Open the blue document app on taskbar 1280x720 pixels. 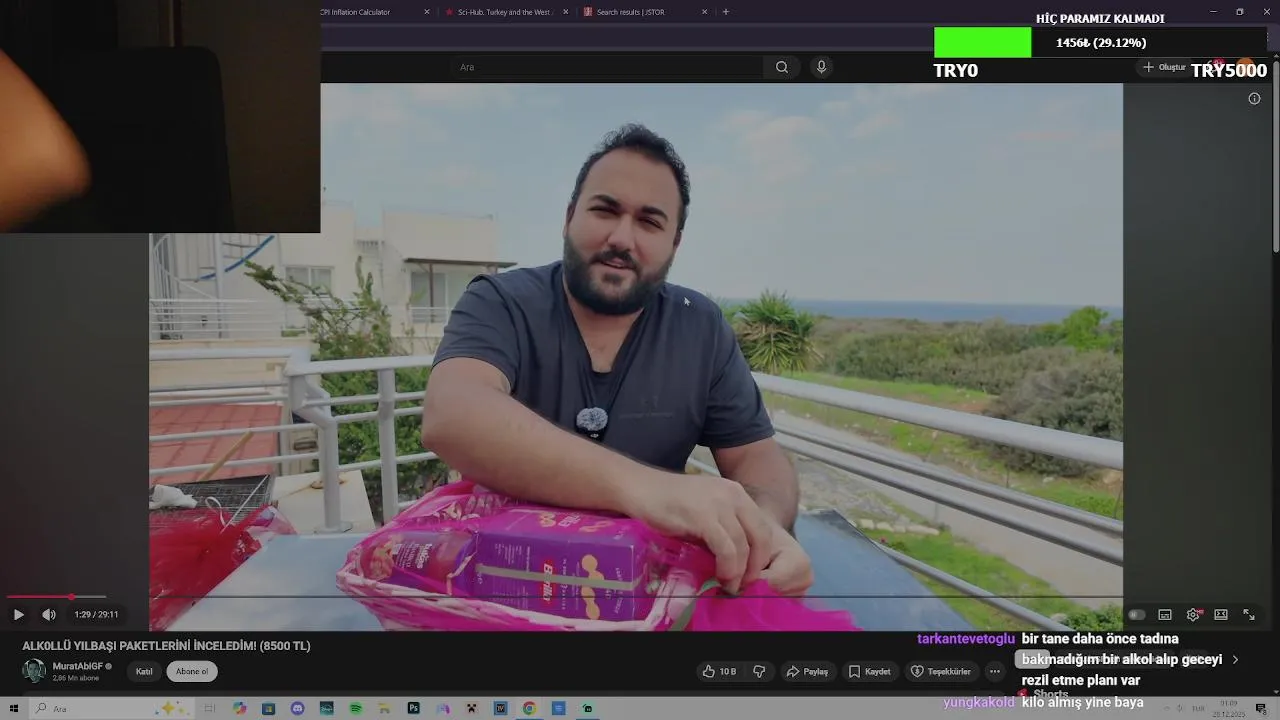coord(559,708)
